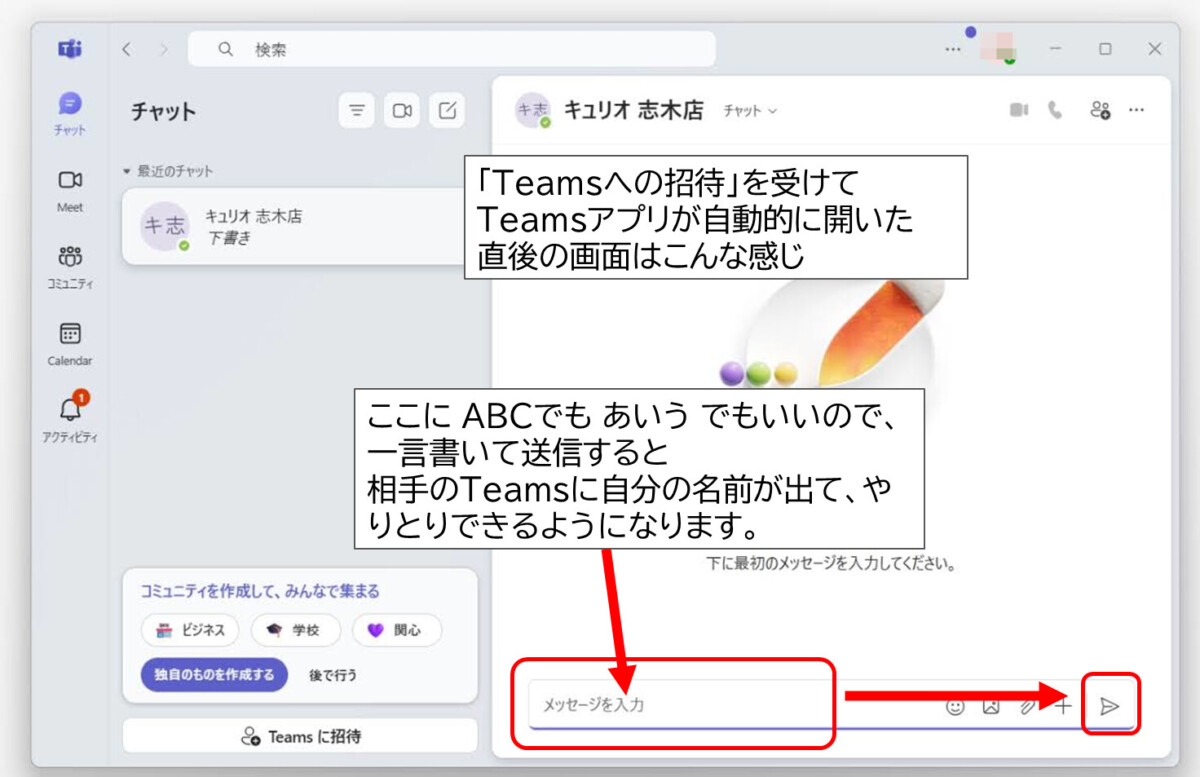Go forward with the forward arrow
The height and width of the screenshot is (777, 1200).
click(163, 49)
